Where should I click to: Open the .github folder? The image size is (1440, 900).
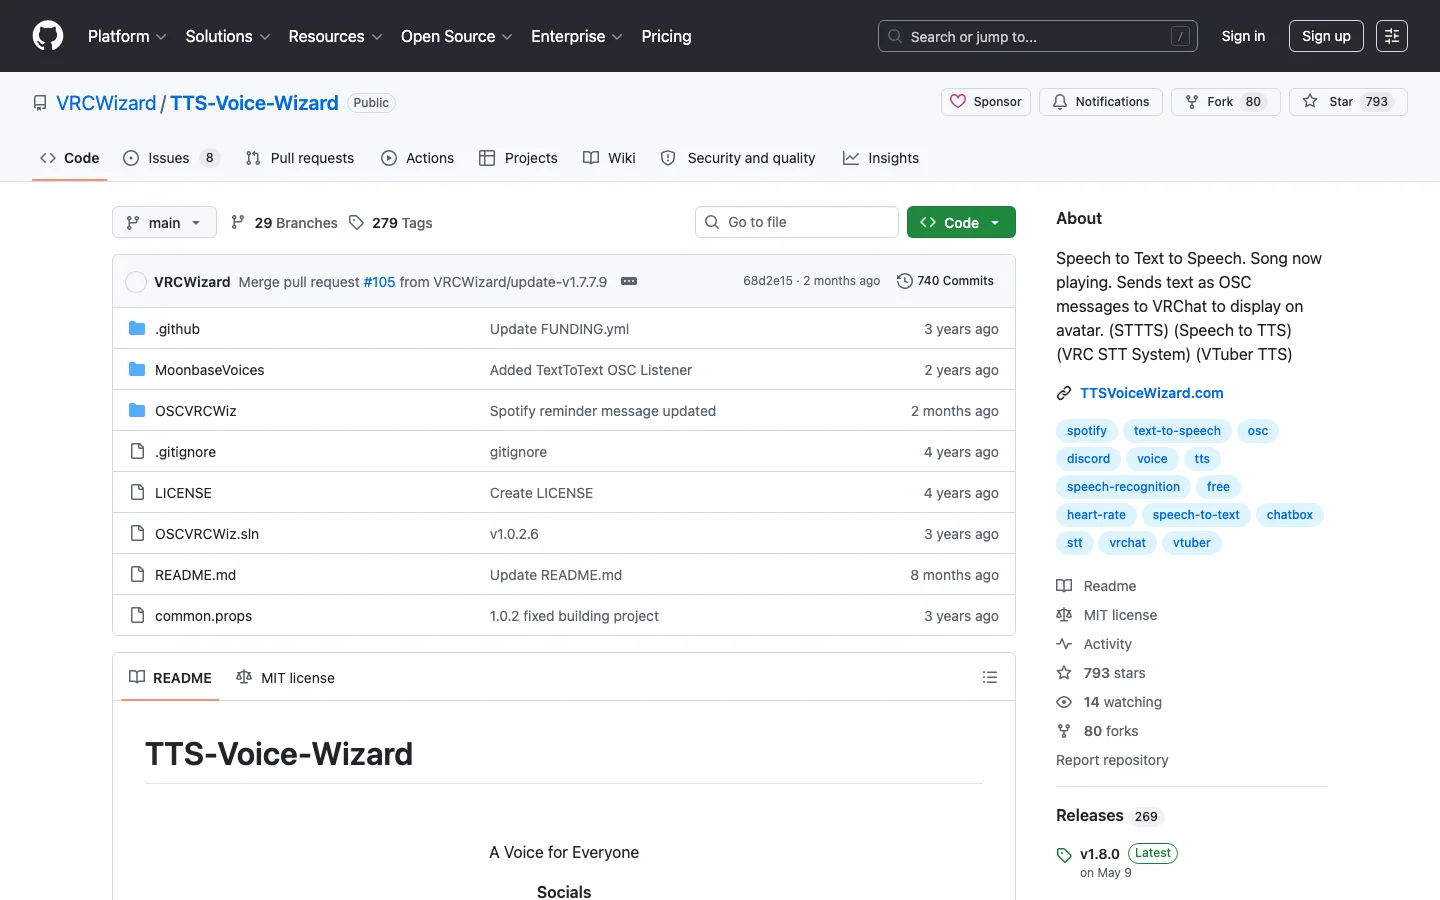coord(177,329)
